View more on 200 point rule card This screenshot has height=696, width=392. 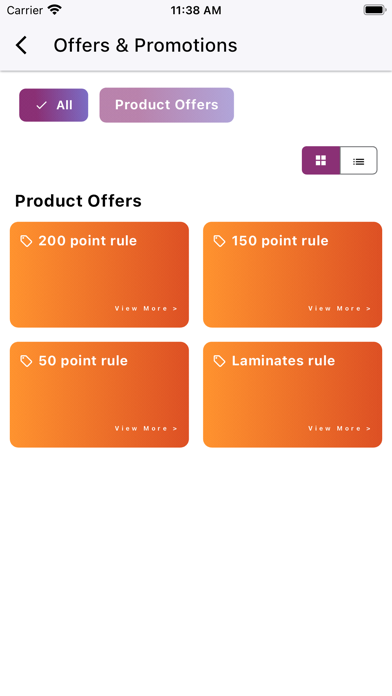(146, 308)
